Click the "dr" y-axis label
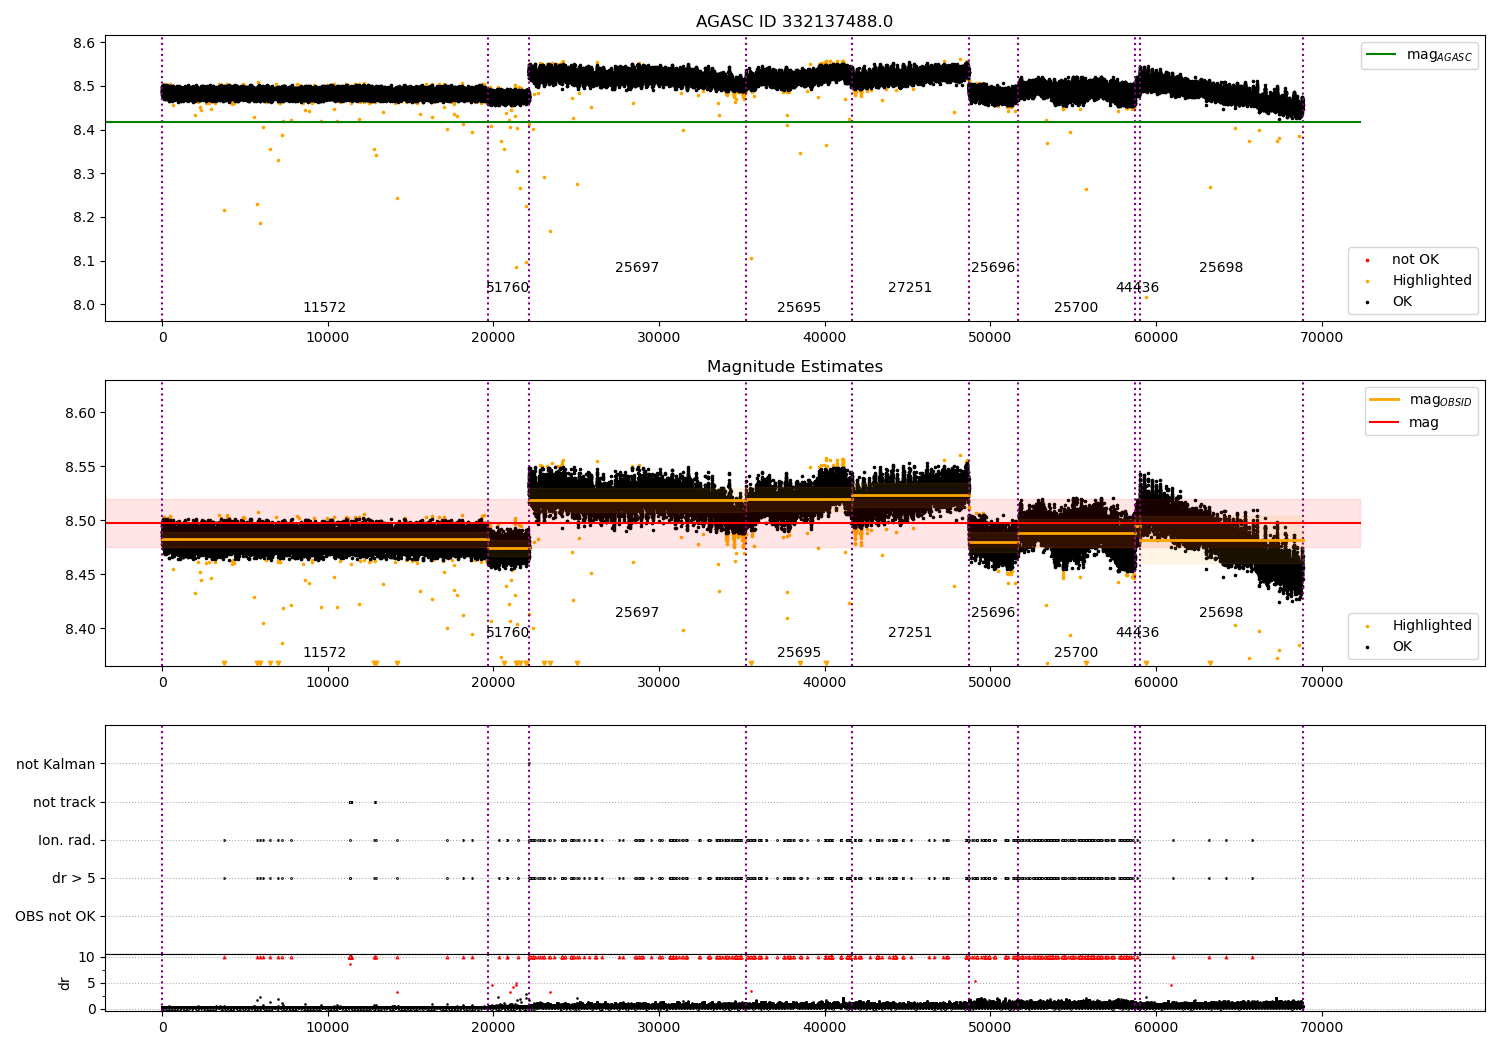The image size is (1500, 1050). pos(65,983)
